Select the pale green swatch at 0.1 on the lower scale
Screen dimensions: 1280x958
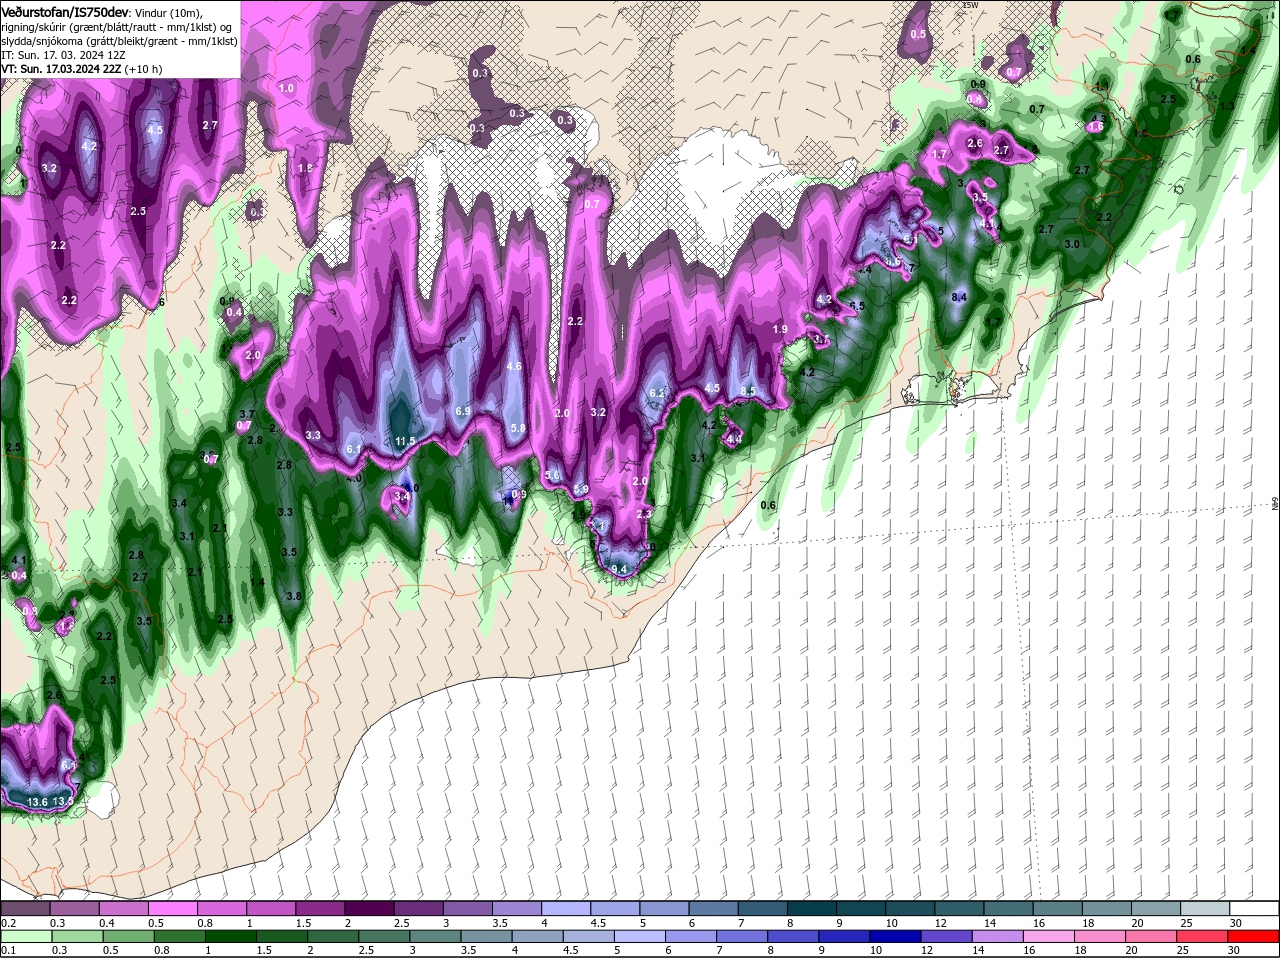(25, 937)
